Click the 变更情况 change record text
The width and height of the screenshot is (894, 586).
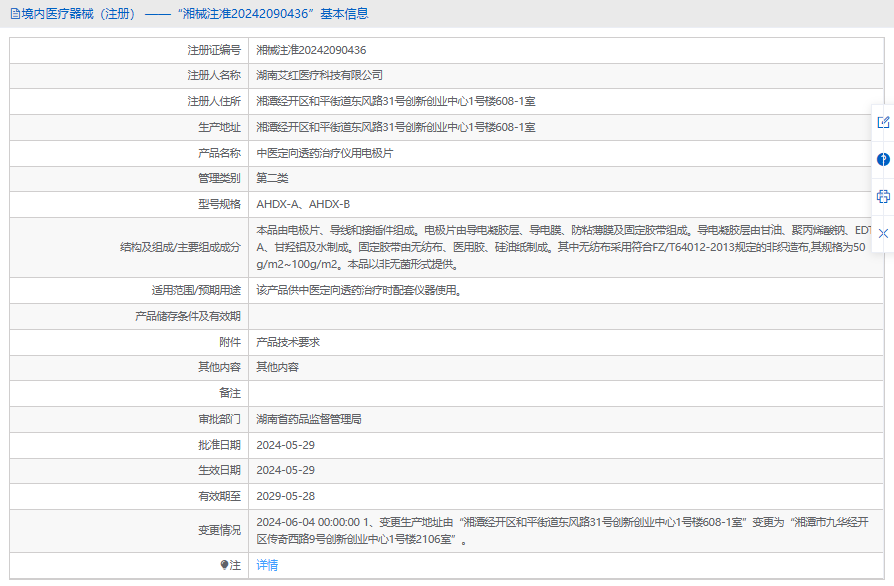pos(562,531)
